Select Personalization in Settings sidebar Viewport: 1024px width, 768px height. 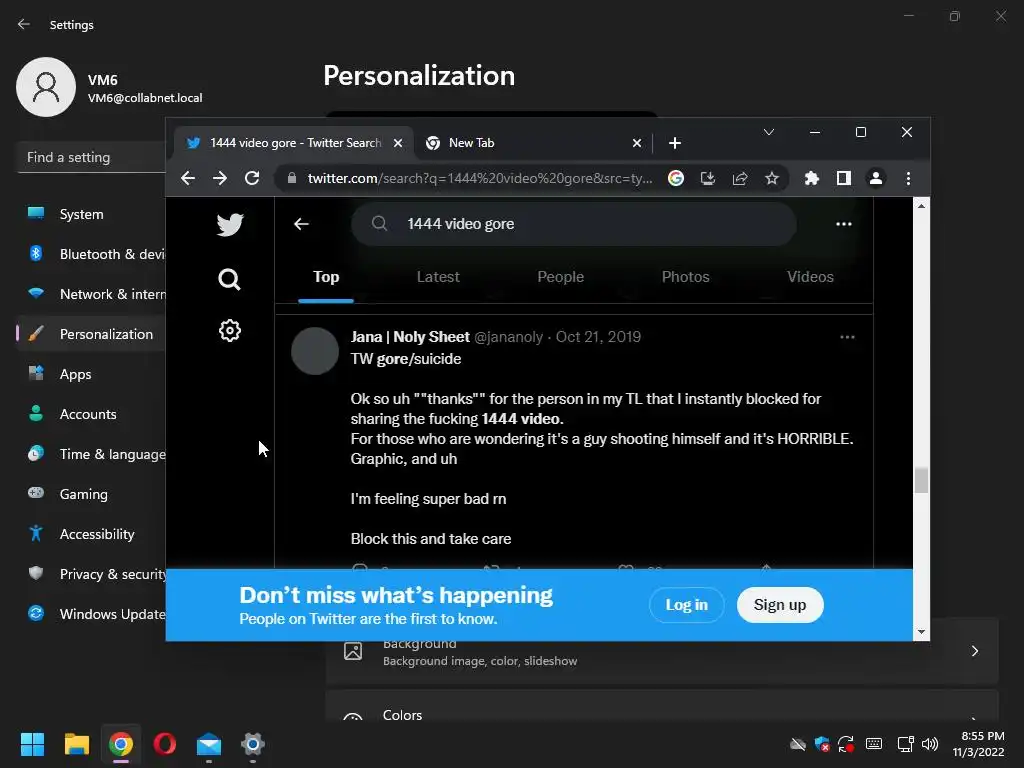pos(91,334)
